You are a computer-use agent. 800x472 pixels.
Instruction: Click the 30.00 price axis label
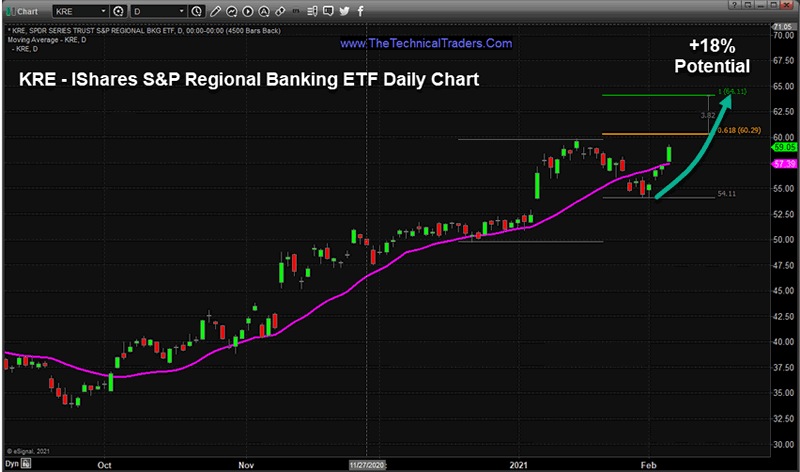coord(783,444)
